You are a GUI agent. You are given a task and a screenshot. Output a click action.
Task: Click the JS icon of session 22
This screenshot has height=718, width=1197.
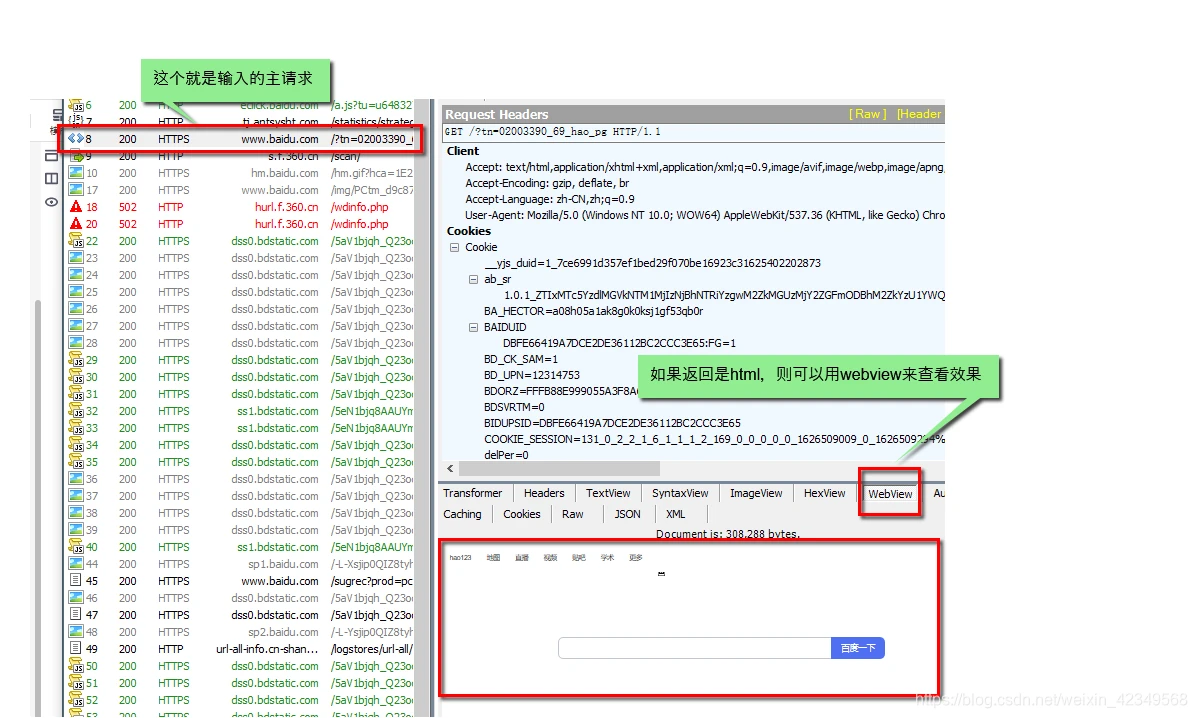click(x=76, y=241)
